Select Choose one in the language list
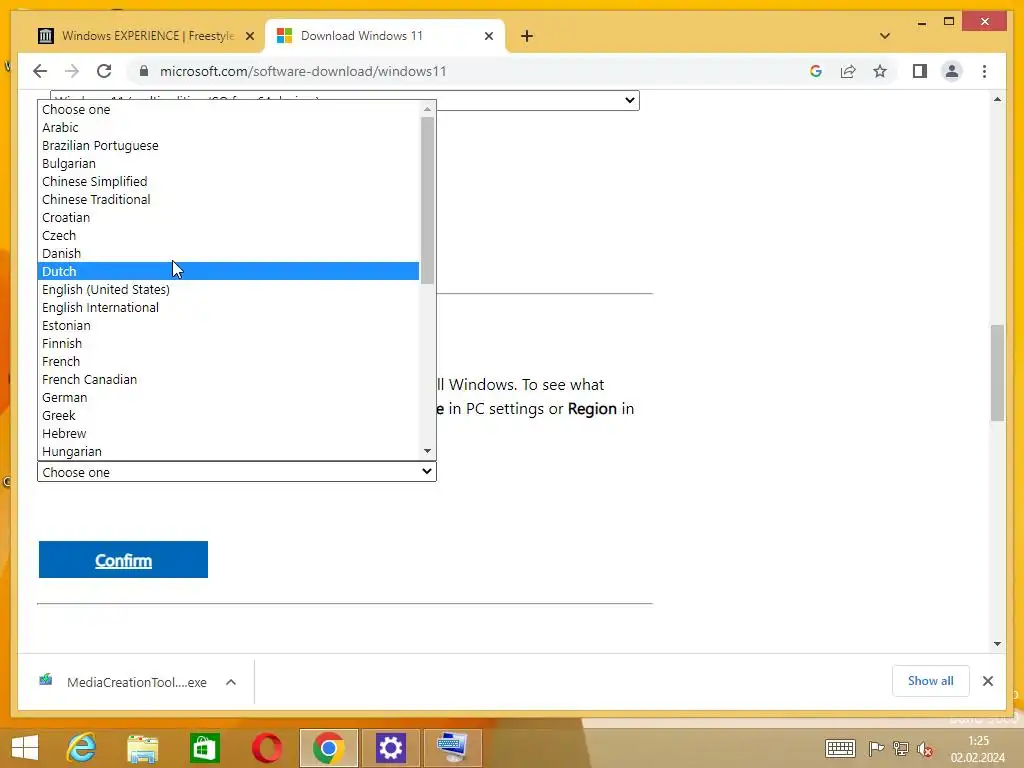Image resolution: width=1024 pixels, height=768 pixels. tap(228, 109)
